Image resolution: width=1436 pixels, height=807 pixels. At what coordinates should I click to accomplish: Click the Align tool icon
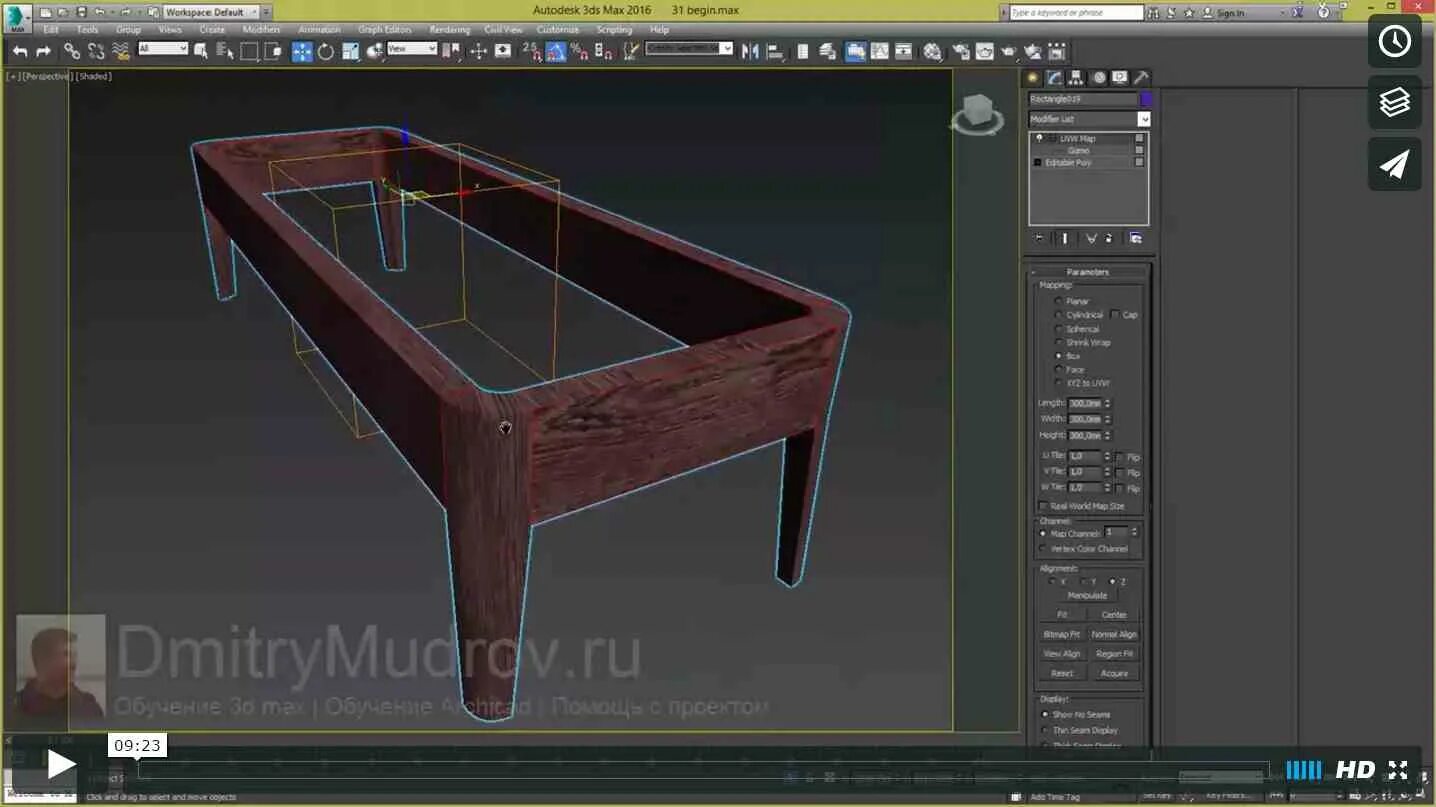tap(775, 51)
